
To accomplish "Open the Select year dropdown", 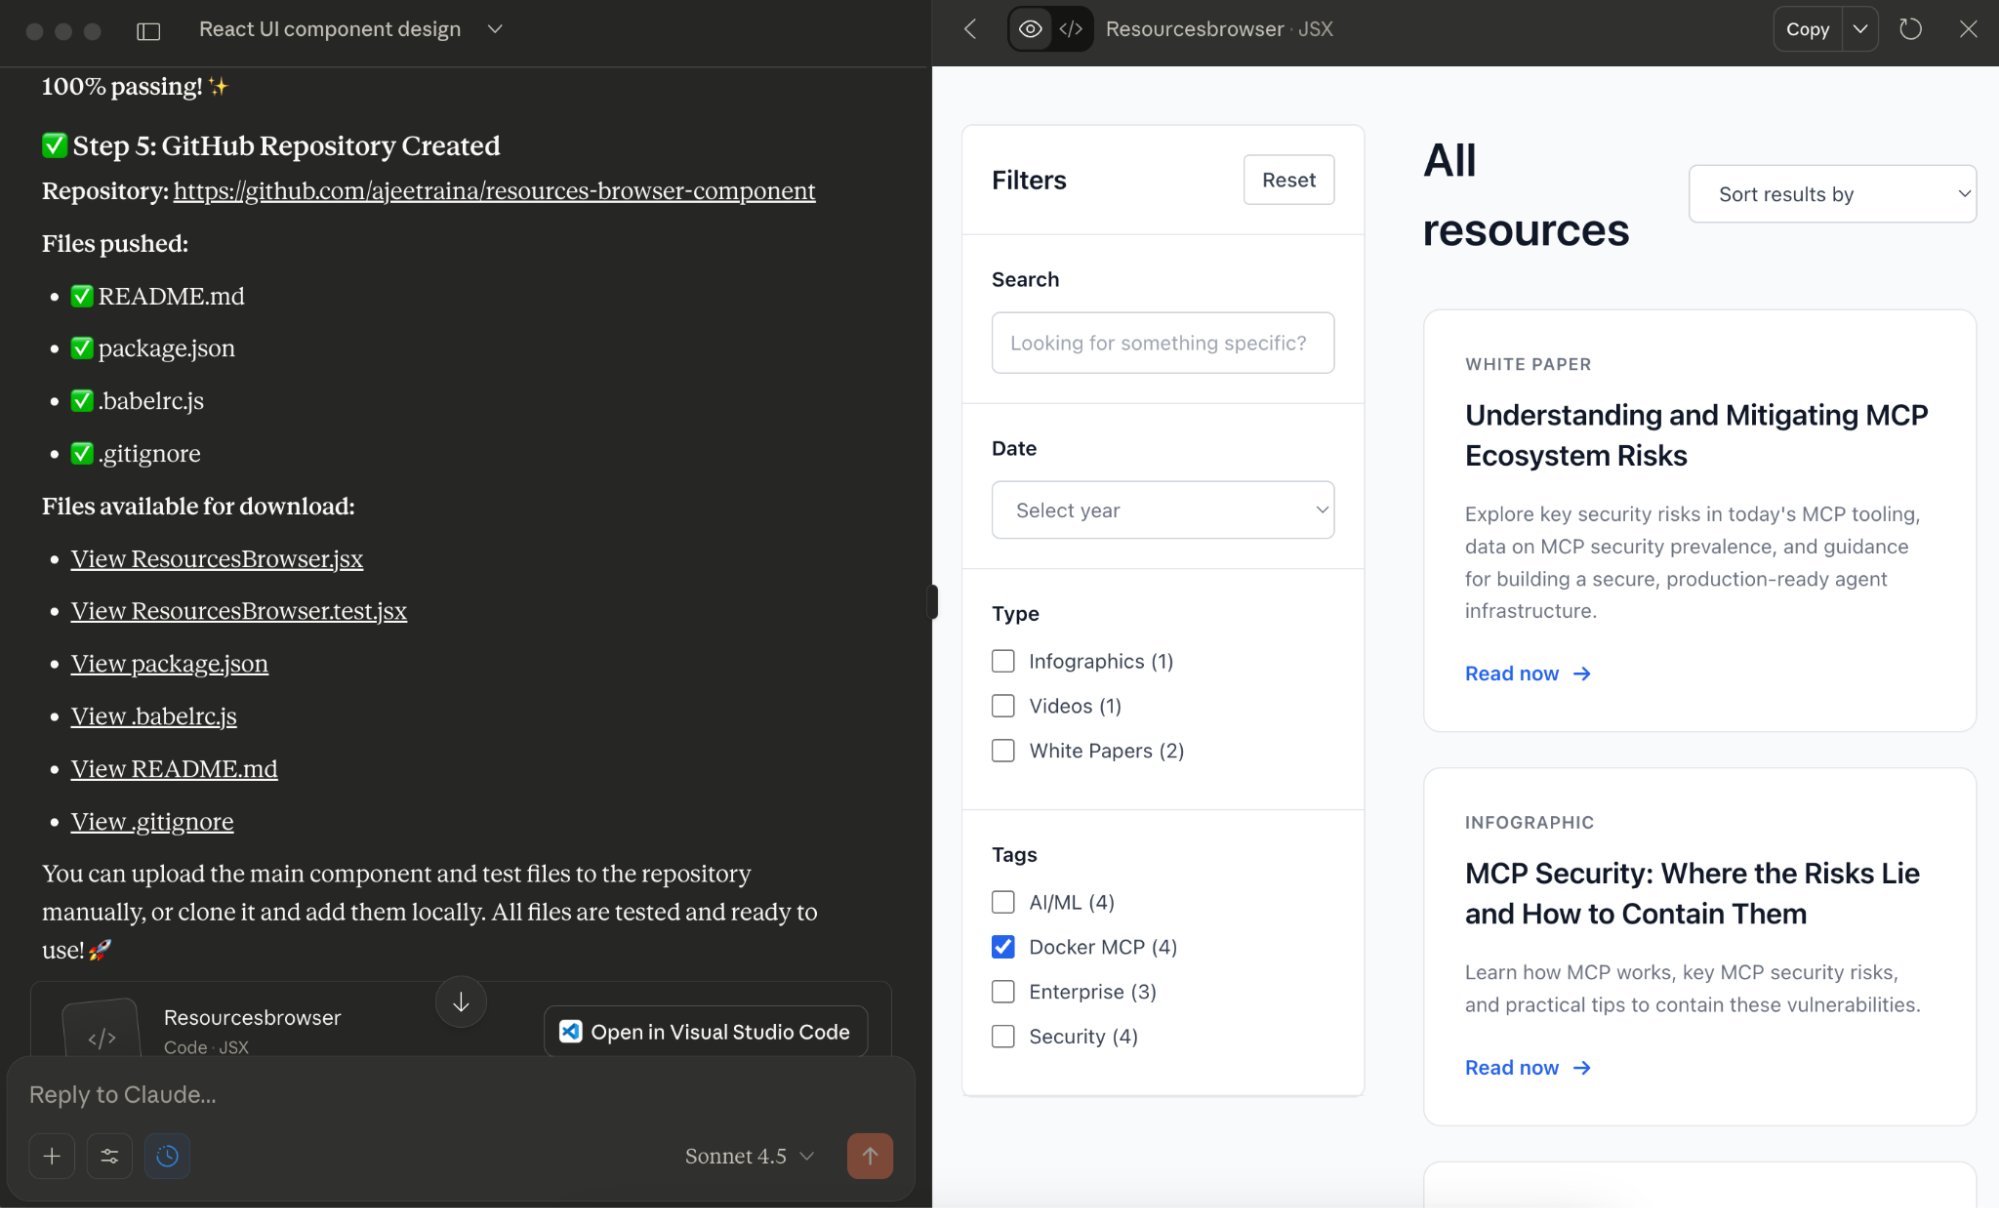I will (1162, 510).
